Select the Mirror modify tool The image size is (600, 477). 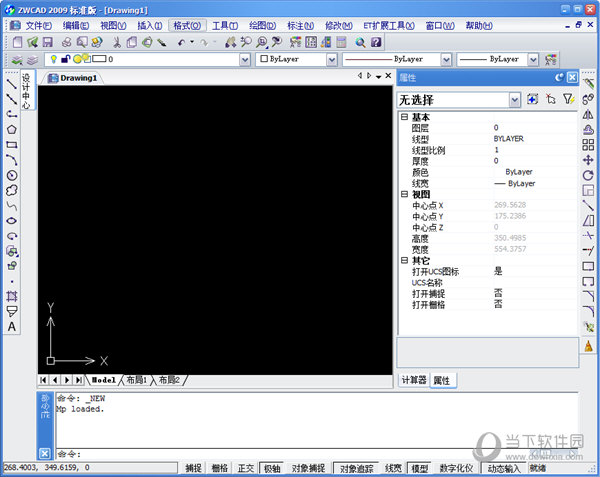coord(588,114)
